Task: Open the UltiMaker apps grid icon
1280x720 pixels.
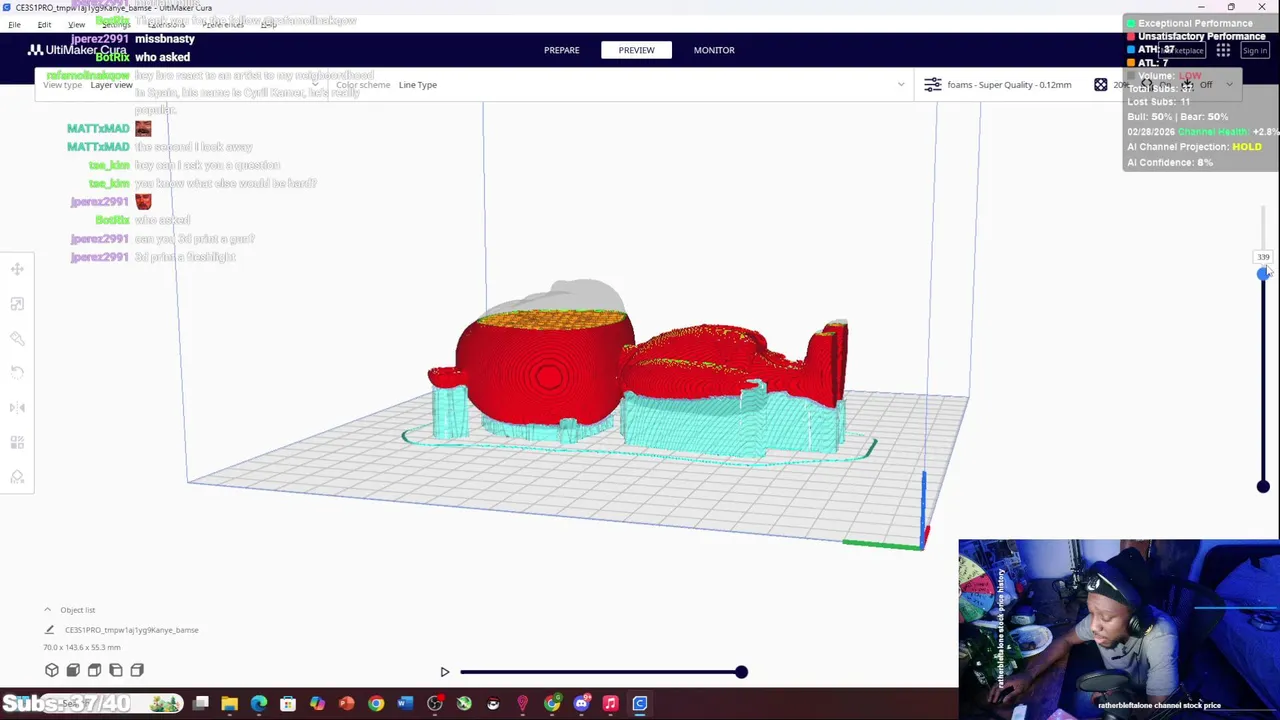Action: [x=1223, y=50]
